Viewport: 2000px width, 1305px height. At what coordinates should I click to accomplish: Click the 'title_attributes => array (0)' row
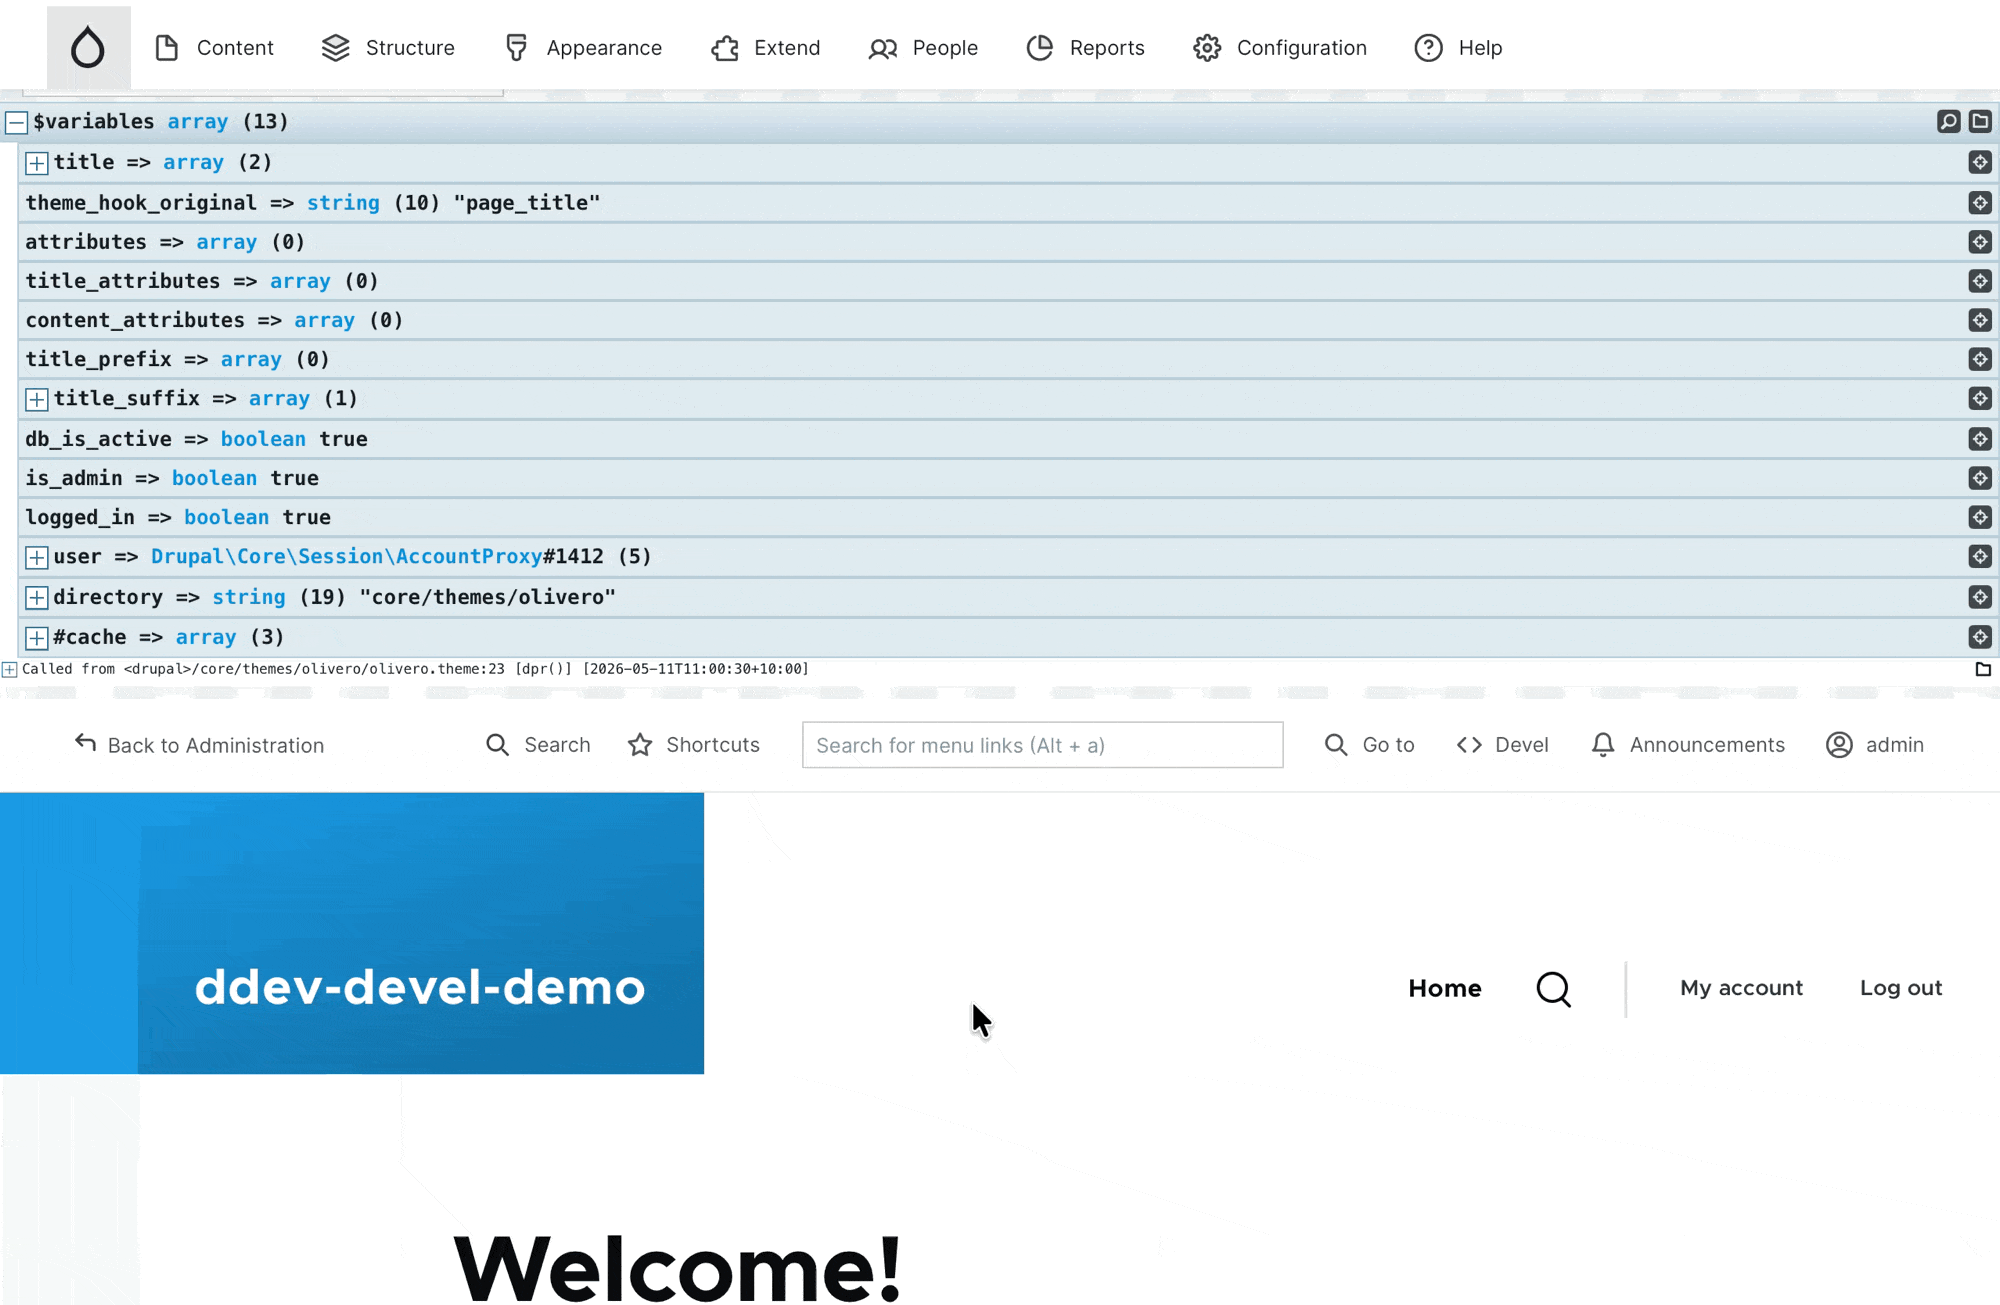(1008, 281)
